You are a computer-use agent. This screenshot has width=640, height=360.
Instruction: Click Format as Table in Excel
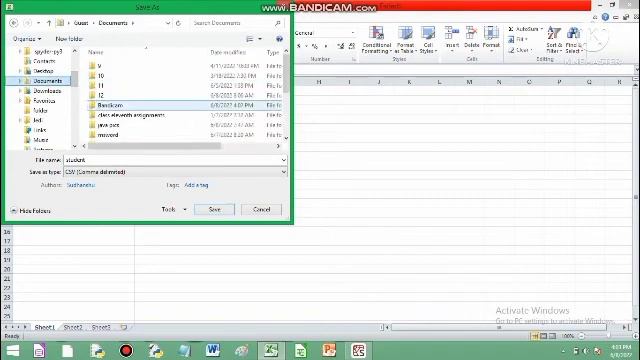(x=405, y=40)
